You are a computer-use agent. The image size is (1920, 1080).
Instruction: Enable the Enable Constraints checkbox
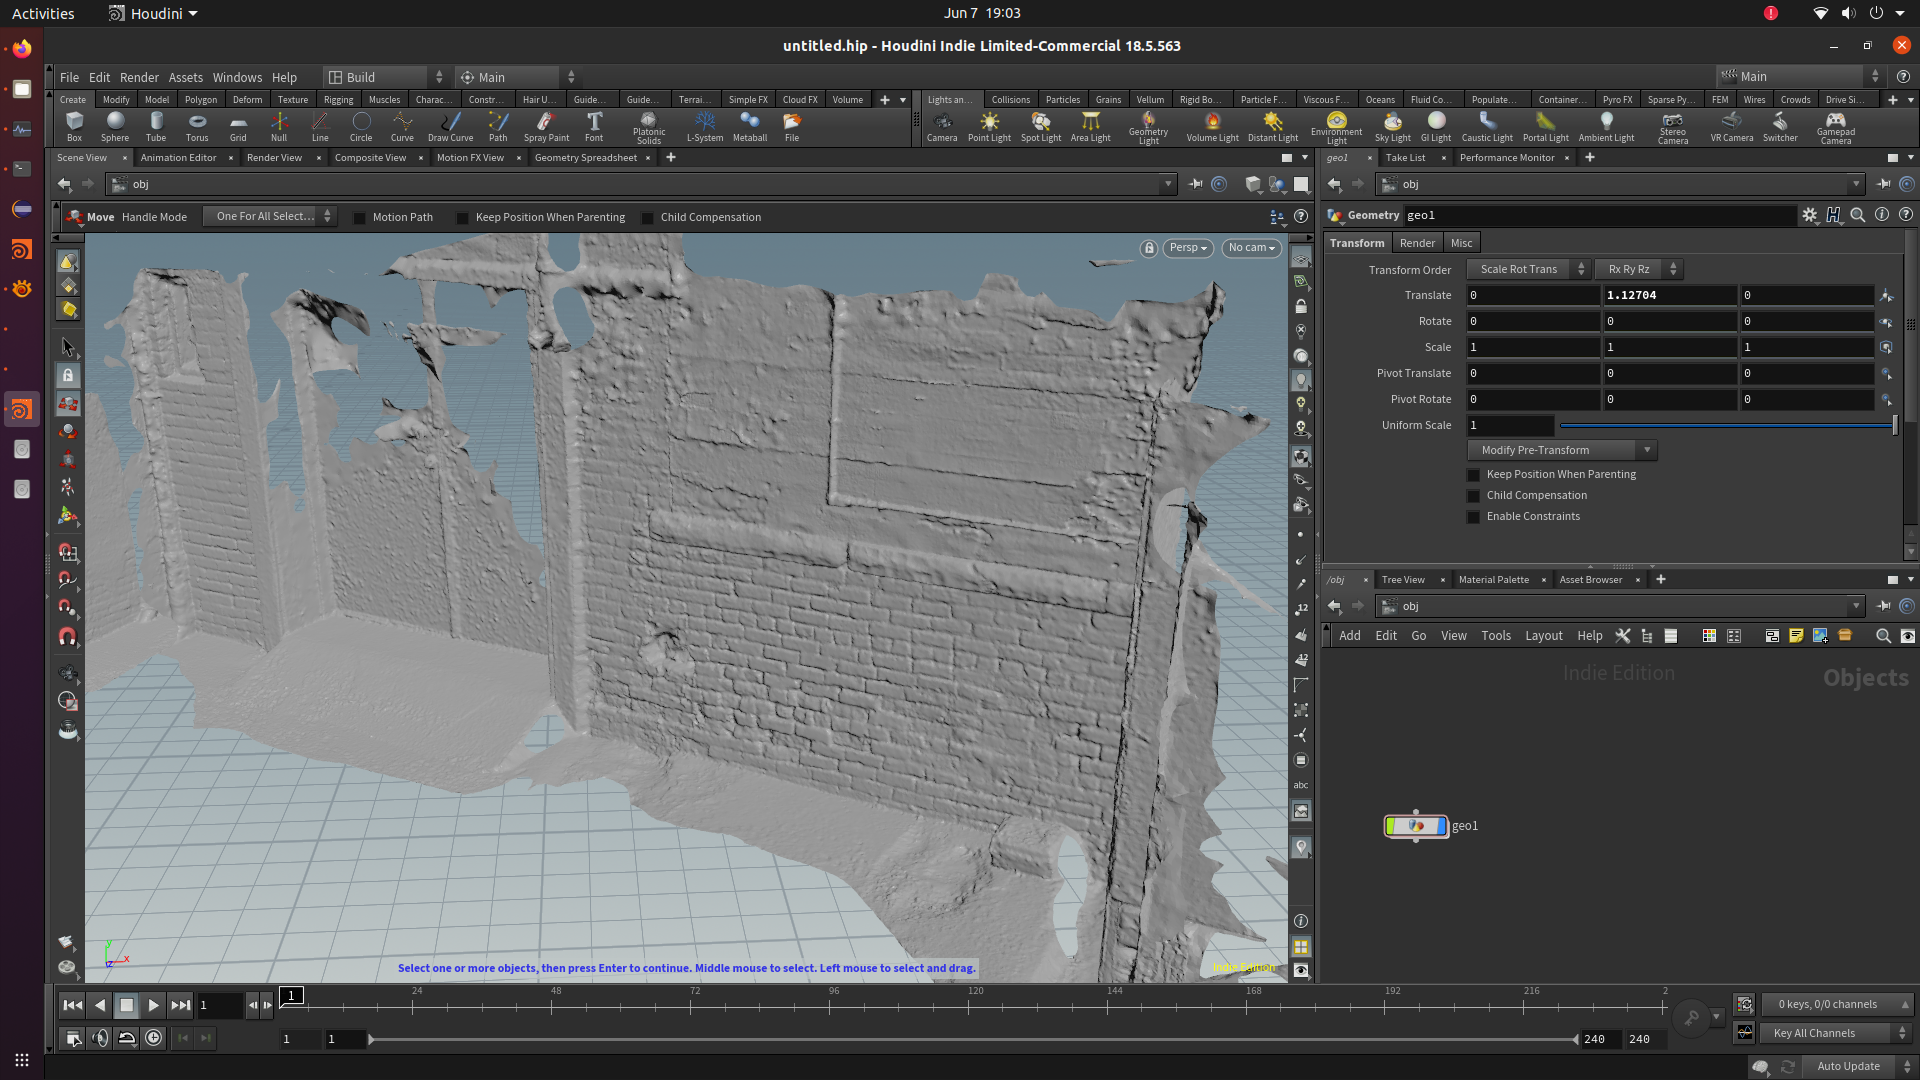1474,516
